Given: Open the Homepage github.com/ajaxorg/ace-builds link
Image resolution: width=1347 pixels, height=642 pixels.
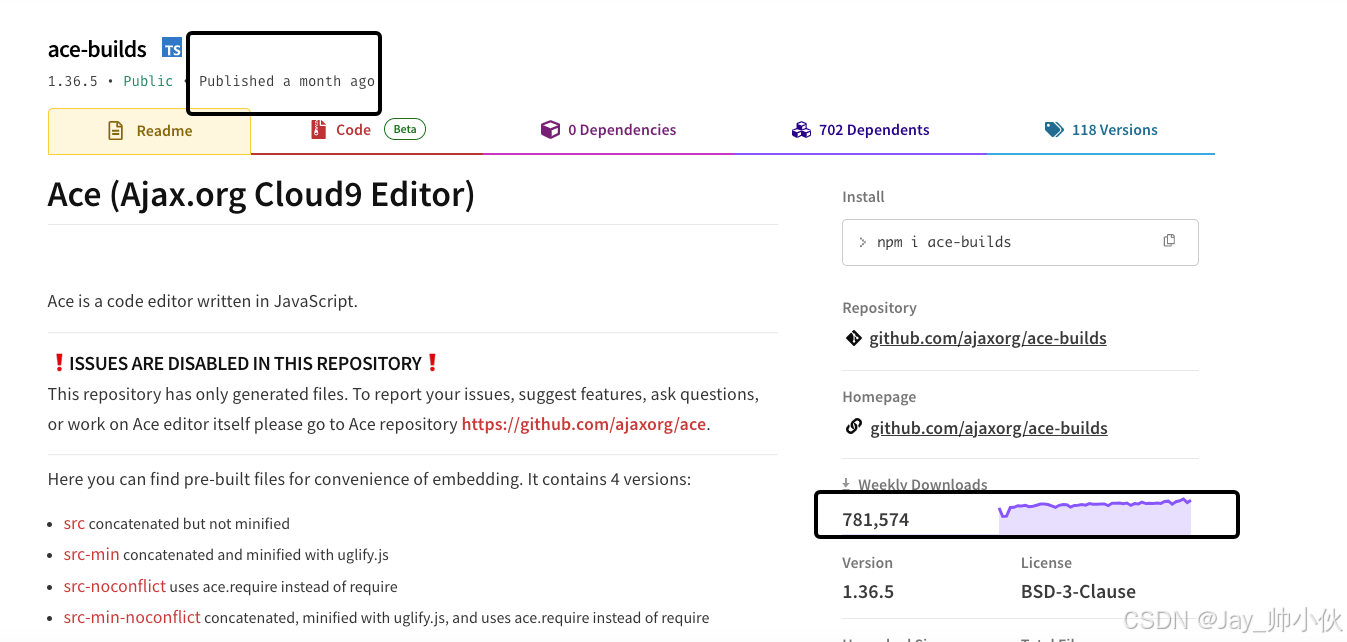Looking at the screenshot, I should pyautogui.click(x=989, y=428).
